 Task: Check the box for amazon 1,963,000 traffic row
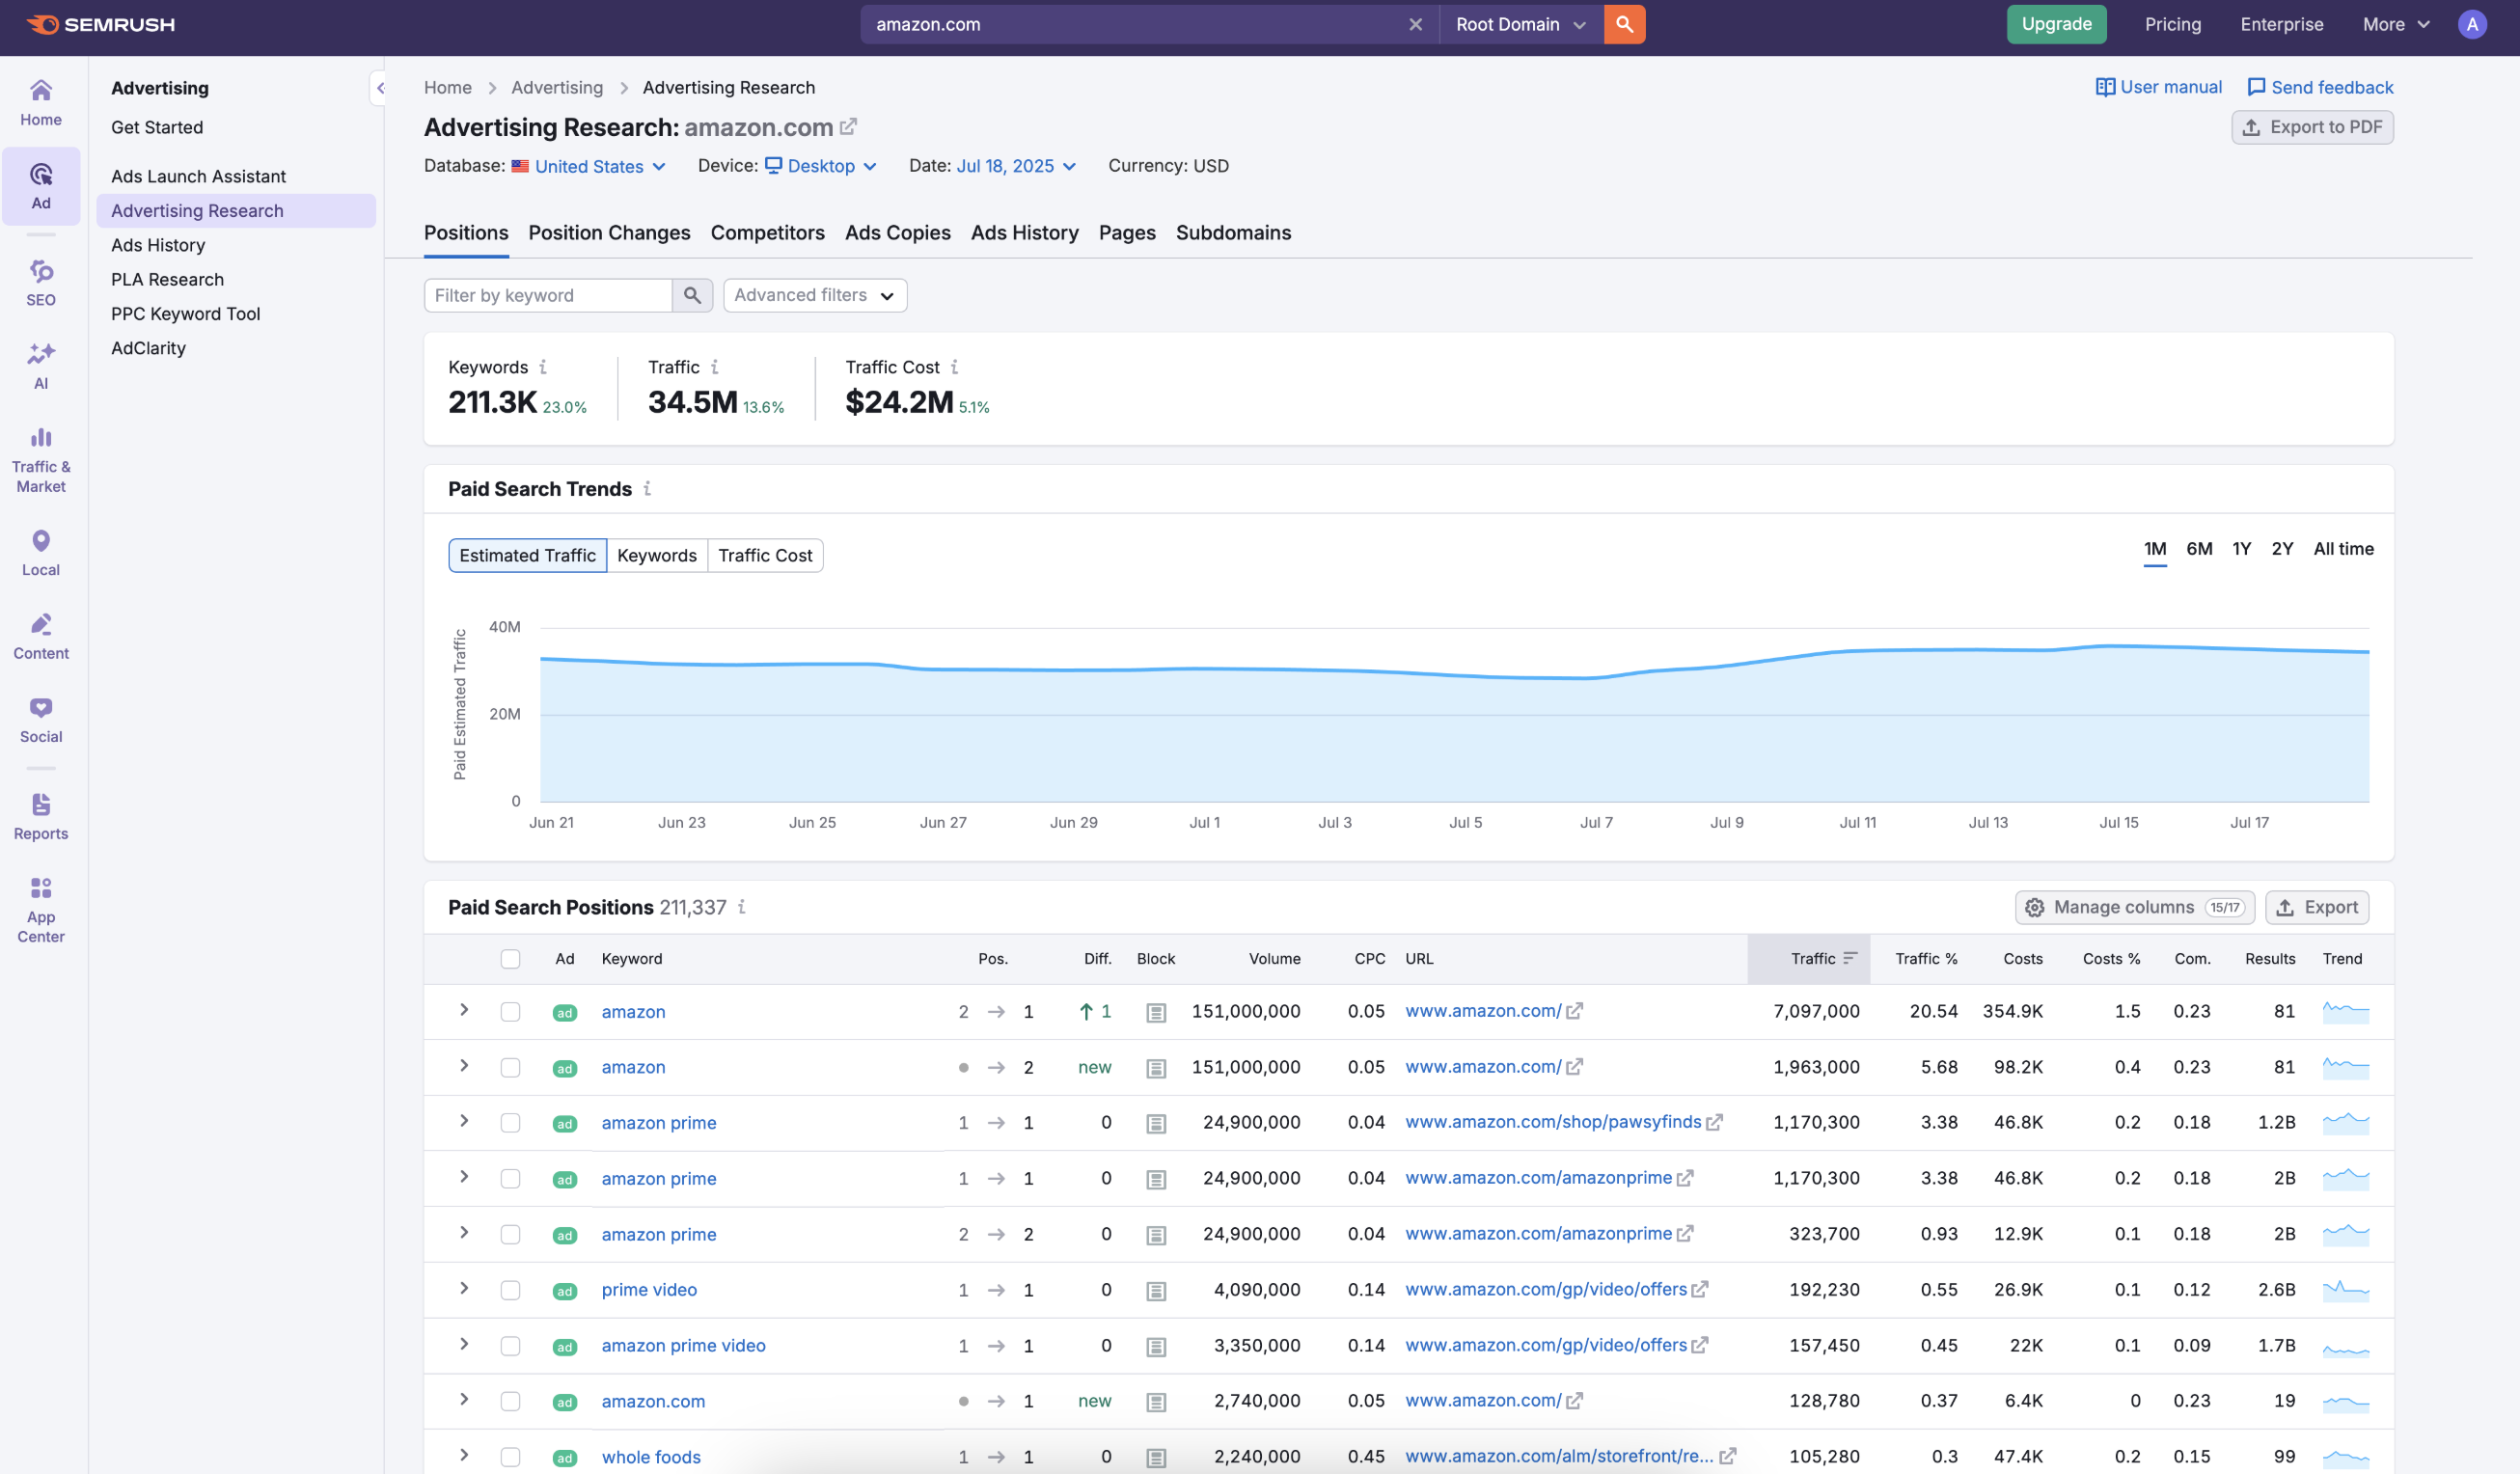(x=510, y=1068)
